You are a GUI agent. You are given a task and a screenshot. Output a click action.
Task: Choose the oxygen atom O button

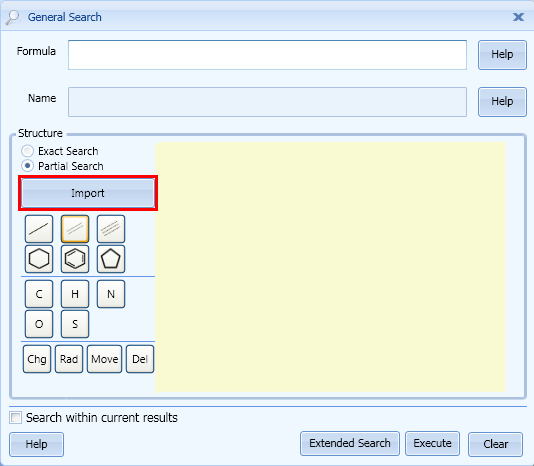point(39,324)
